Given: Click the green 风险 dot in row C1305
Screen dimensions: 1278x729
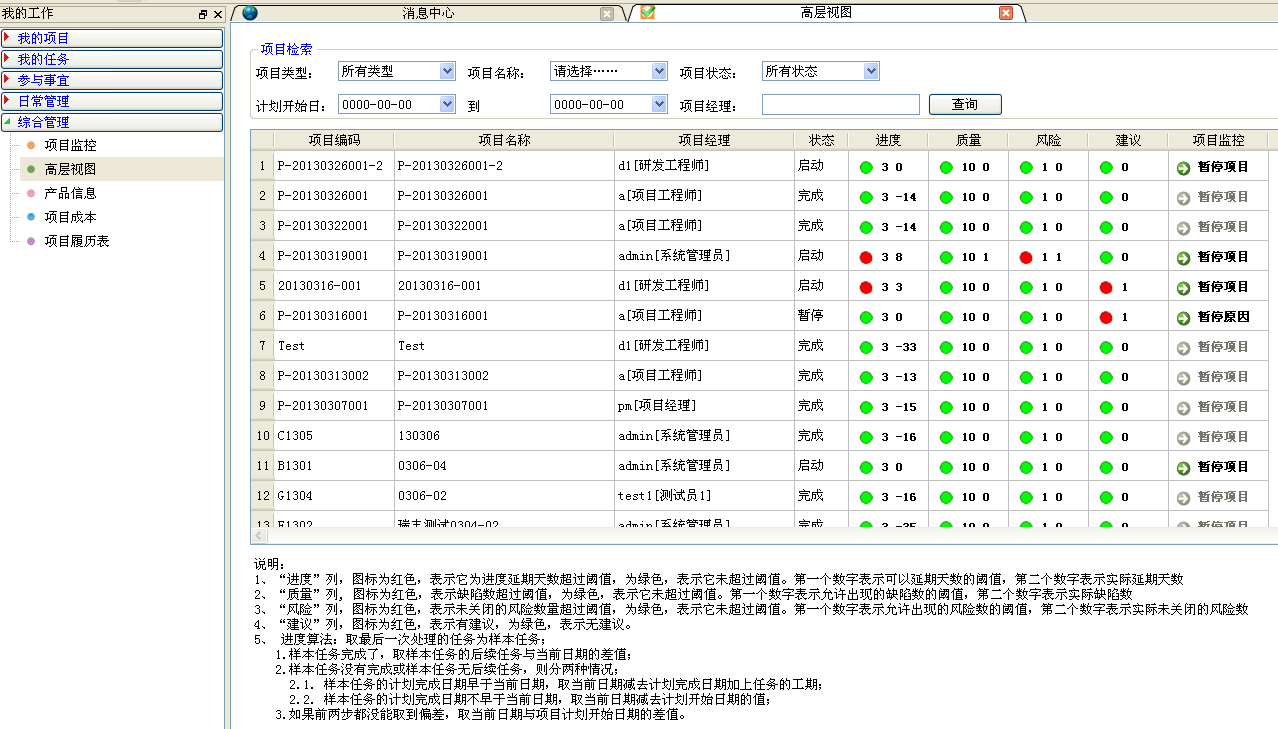Looking at the screenshot, I should 1026,437.
